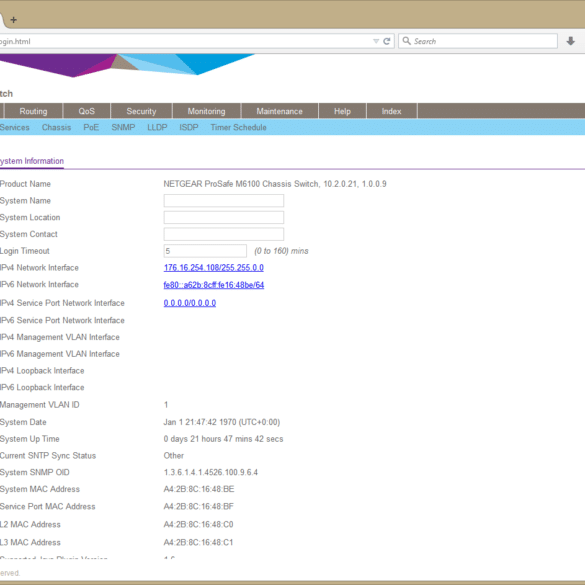Click the System Location input field

pos(223,218)
